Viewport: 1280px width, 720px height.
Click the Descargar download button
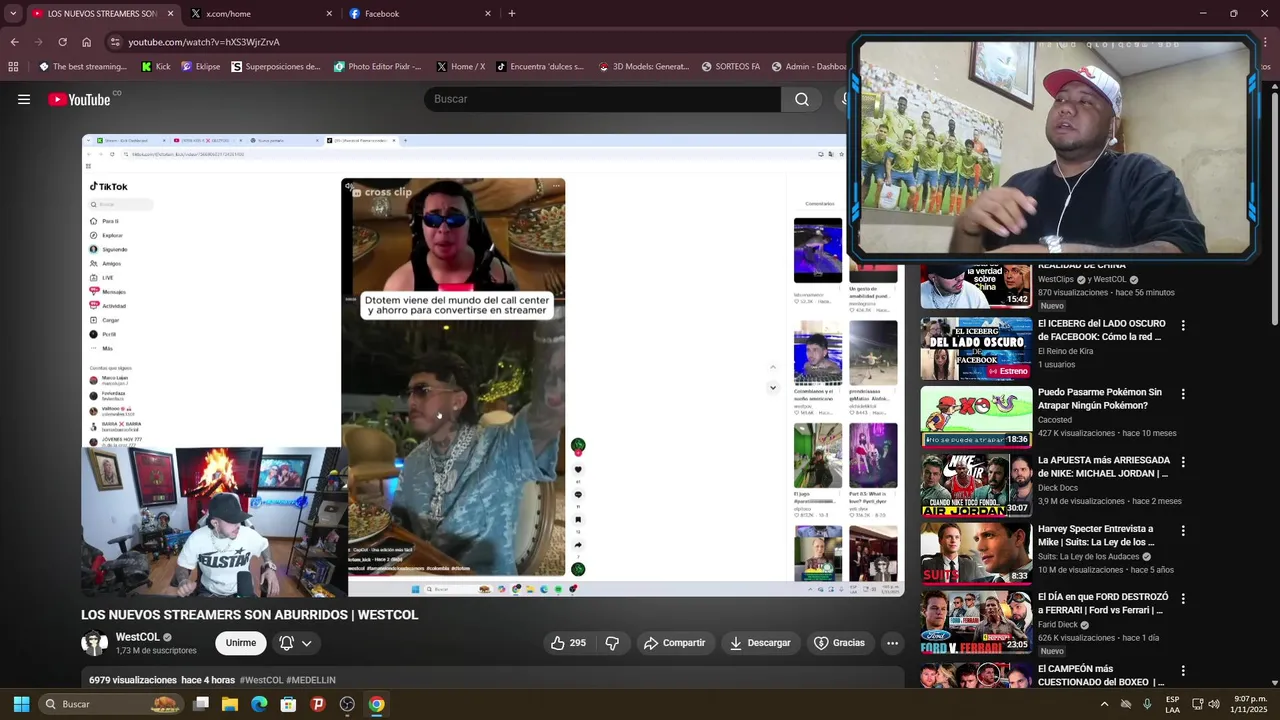tap(760, 643)
